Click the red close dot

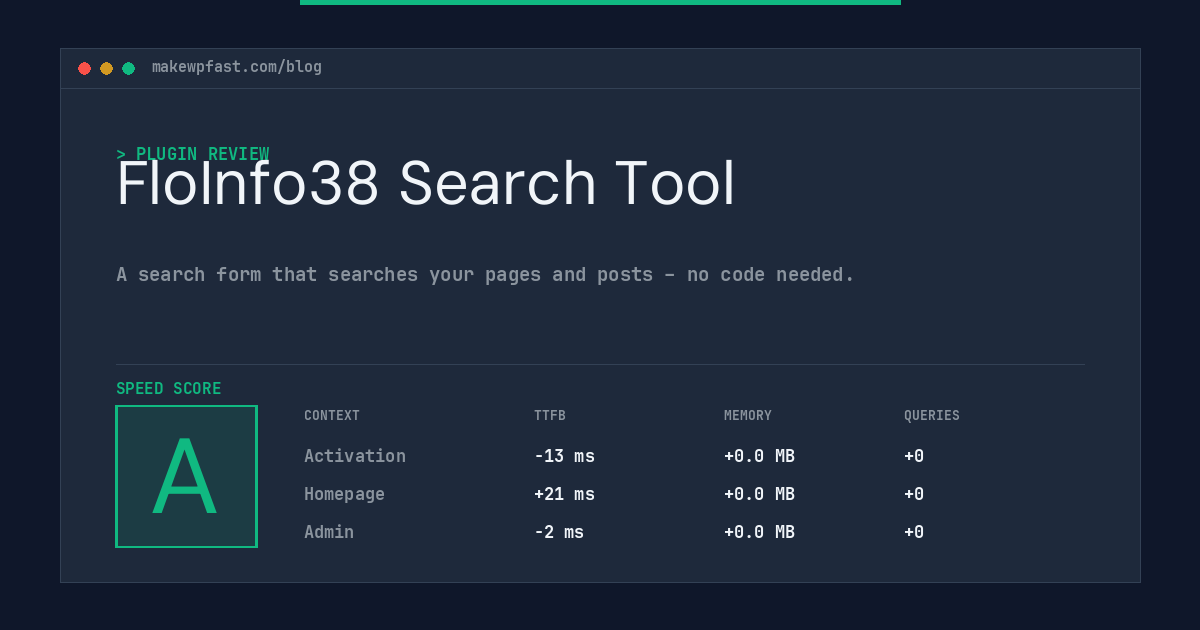(84, 68)
